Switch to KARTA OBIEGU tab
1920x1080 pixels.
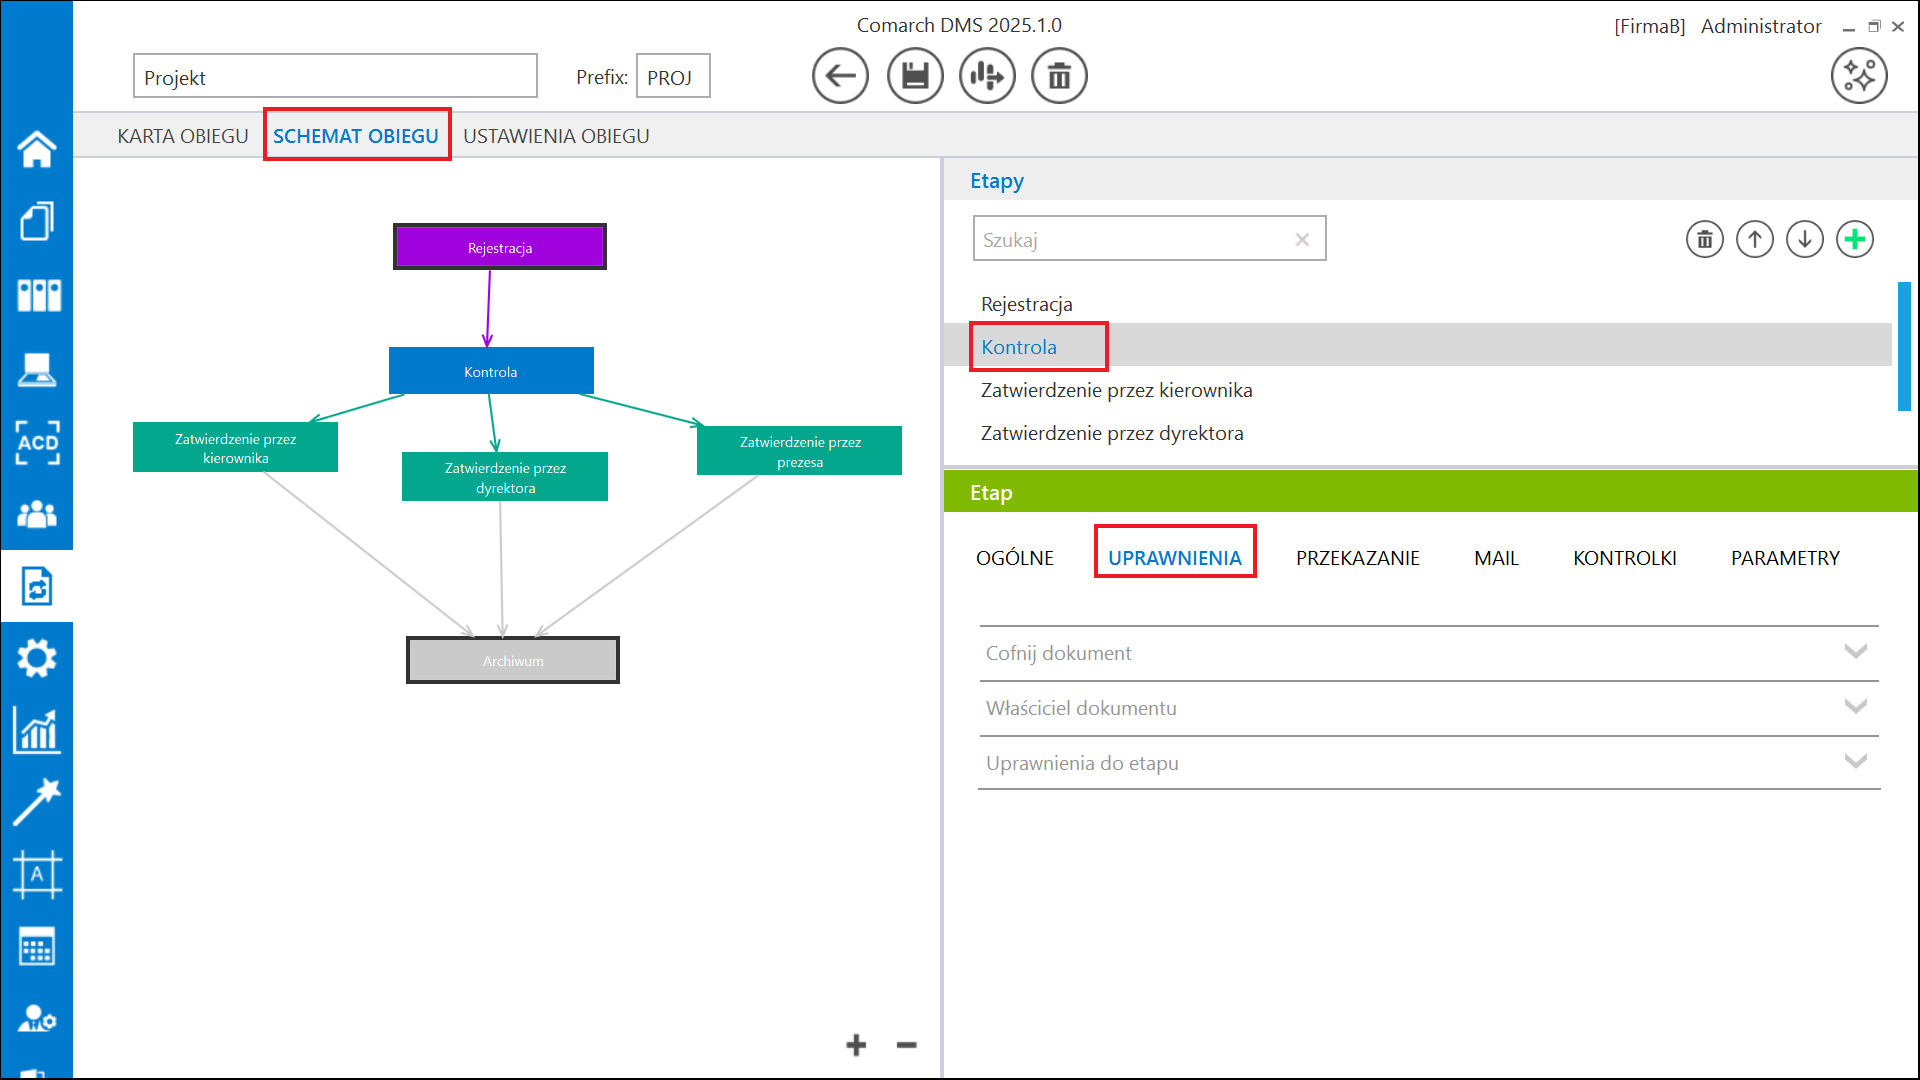pos(183,136)
